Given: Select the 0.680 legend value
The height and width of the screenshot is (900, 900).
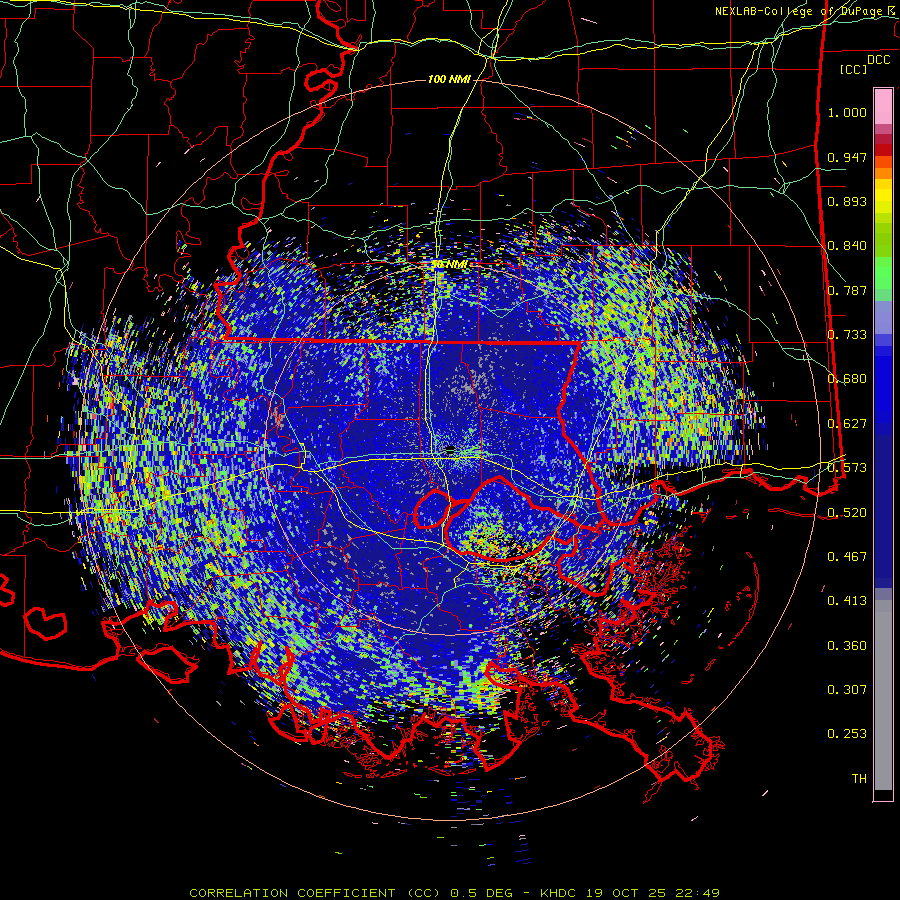Looking at the screenshot, I should 847,379.
